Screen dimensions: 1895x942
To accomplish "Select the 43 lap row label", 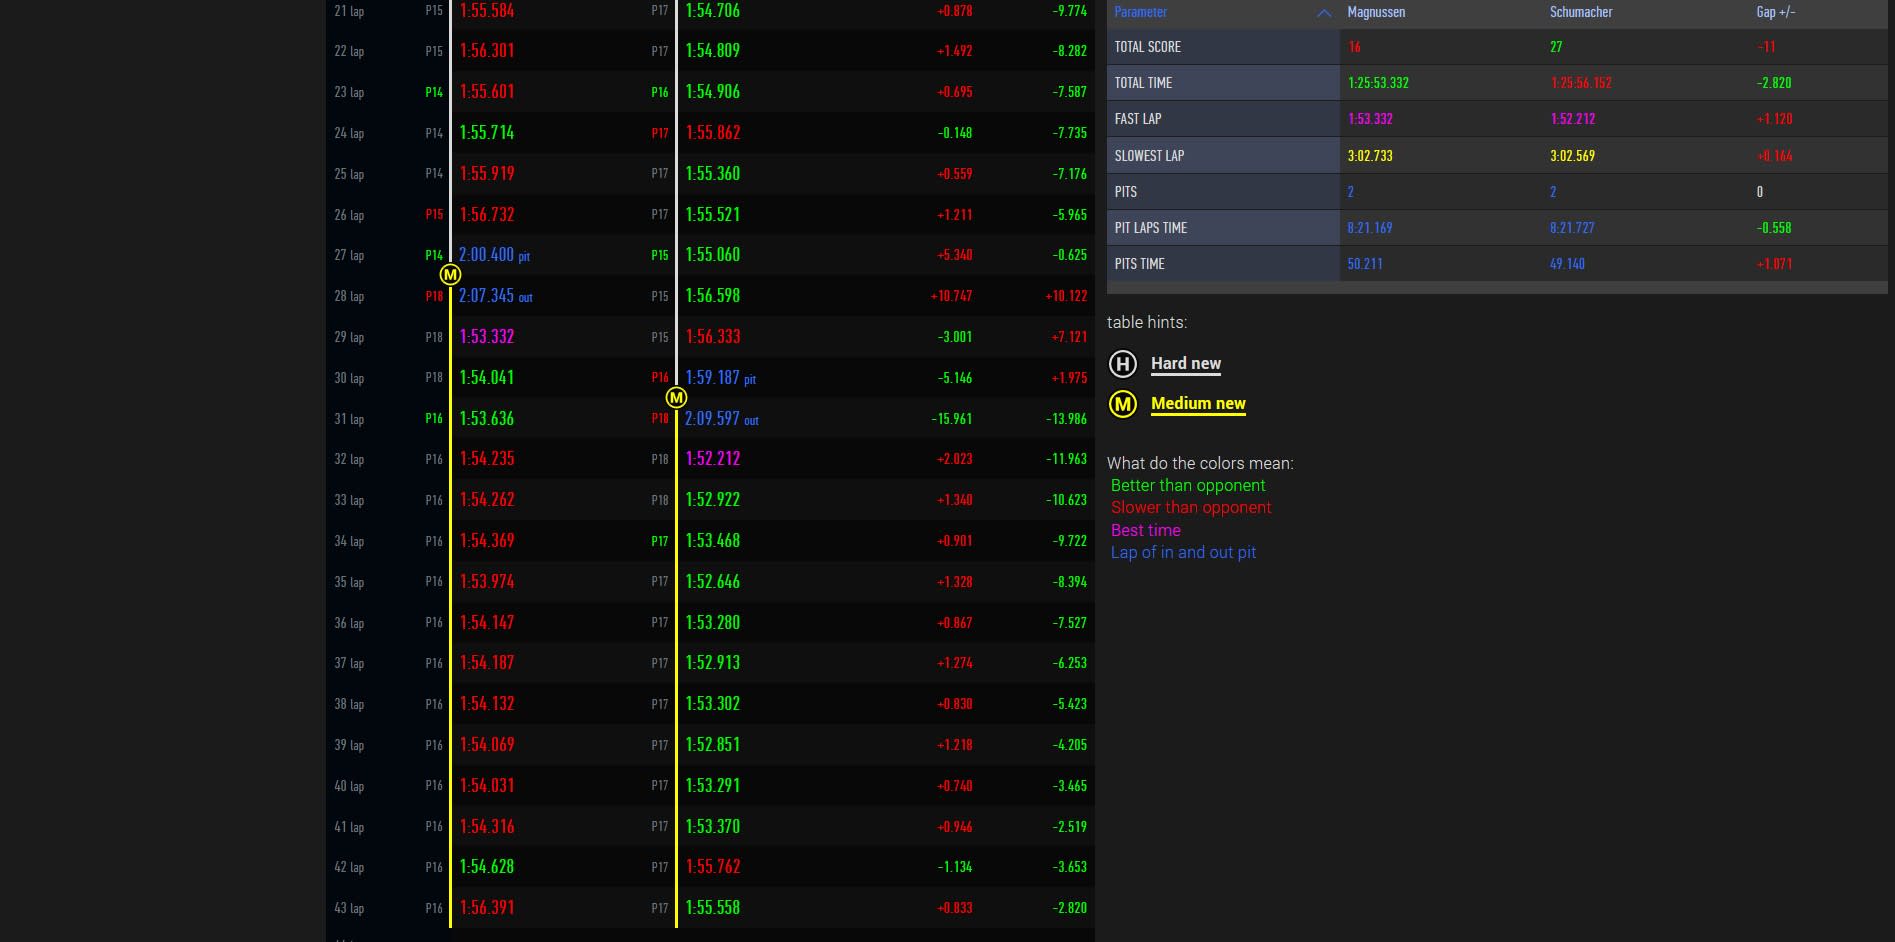I will 349,909.
